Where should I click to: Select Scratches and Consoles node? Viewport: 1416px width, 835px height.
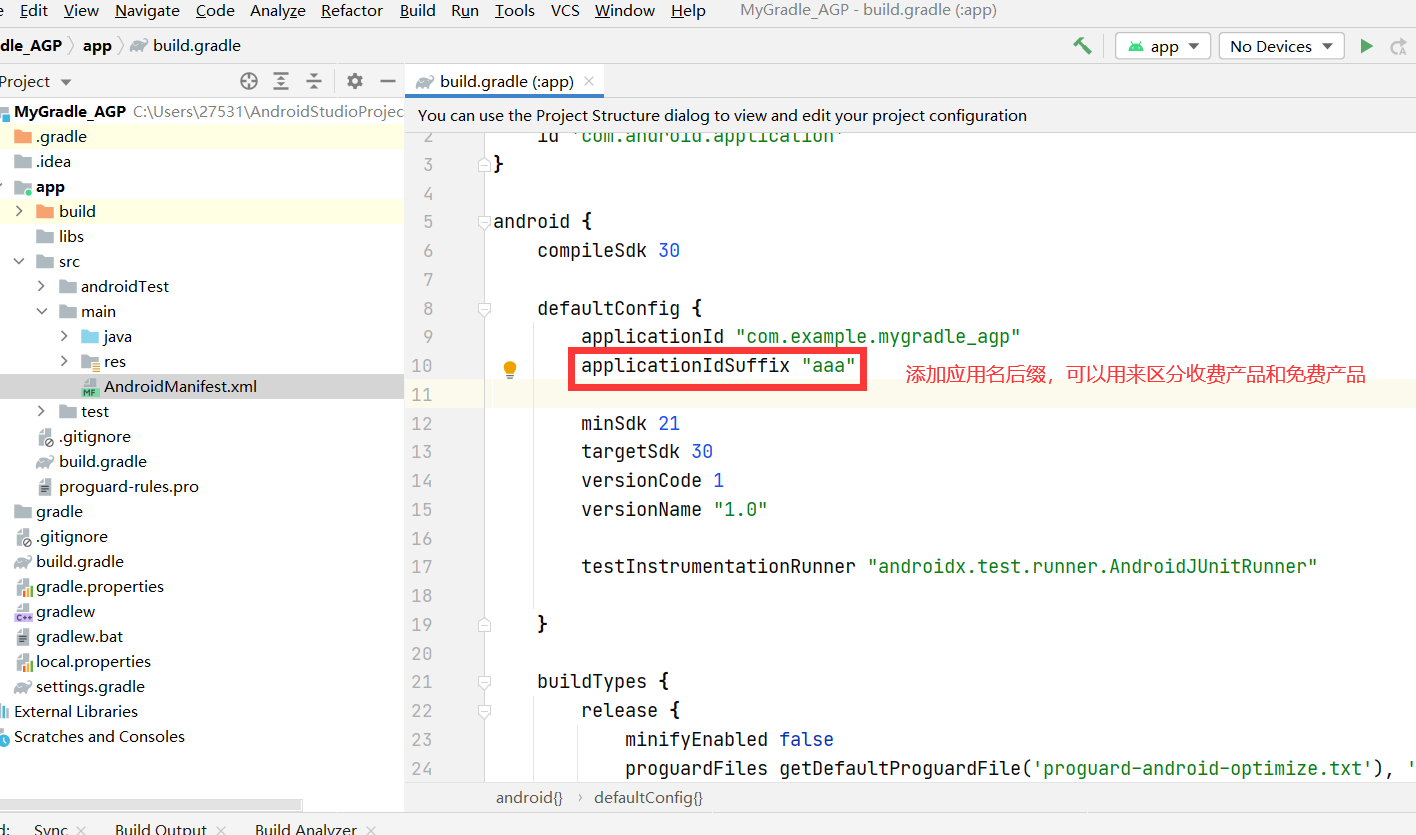pos(99,736)
